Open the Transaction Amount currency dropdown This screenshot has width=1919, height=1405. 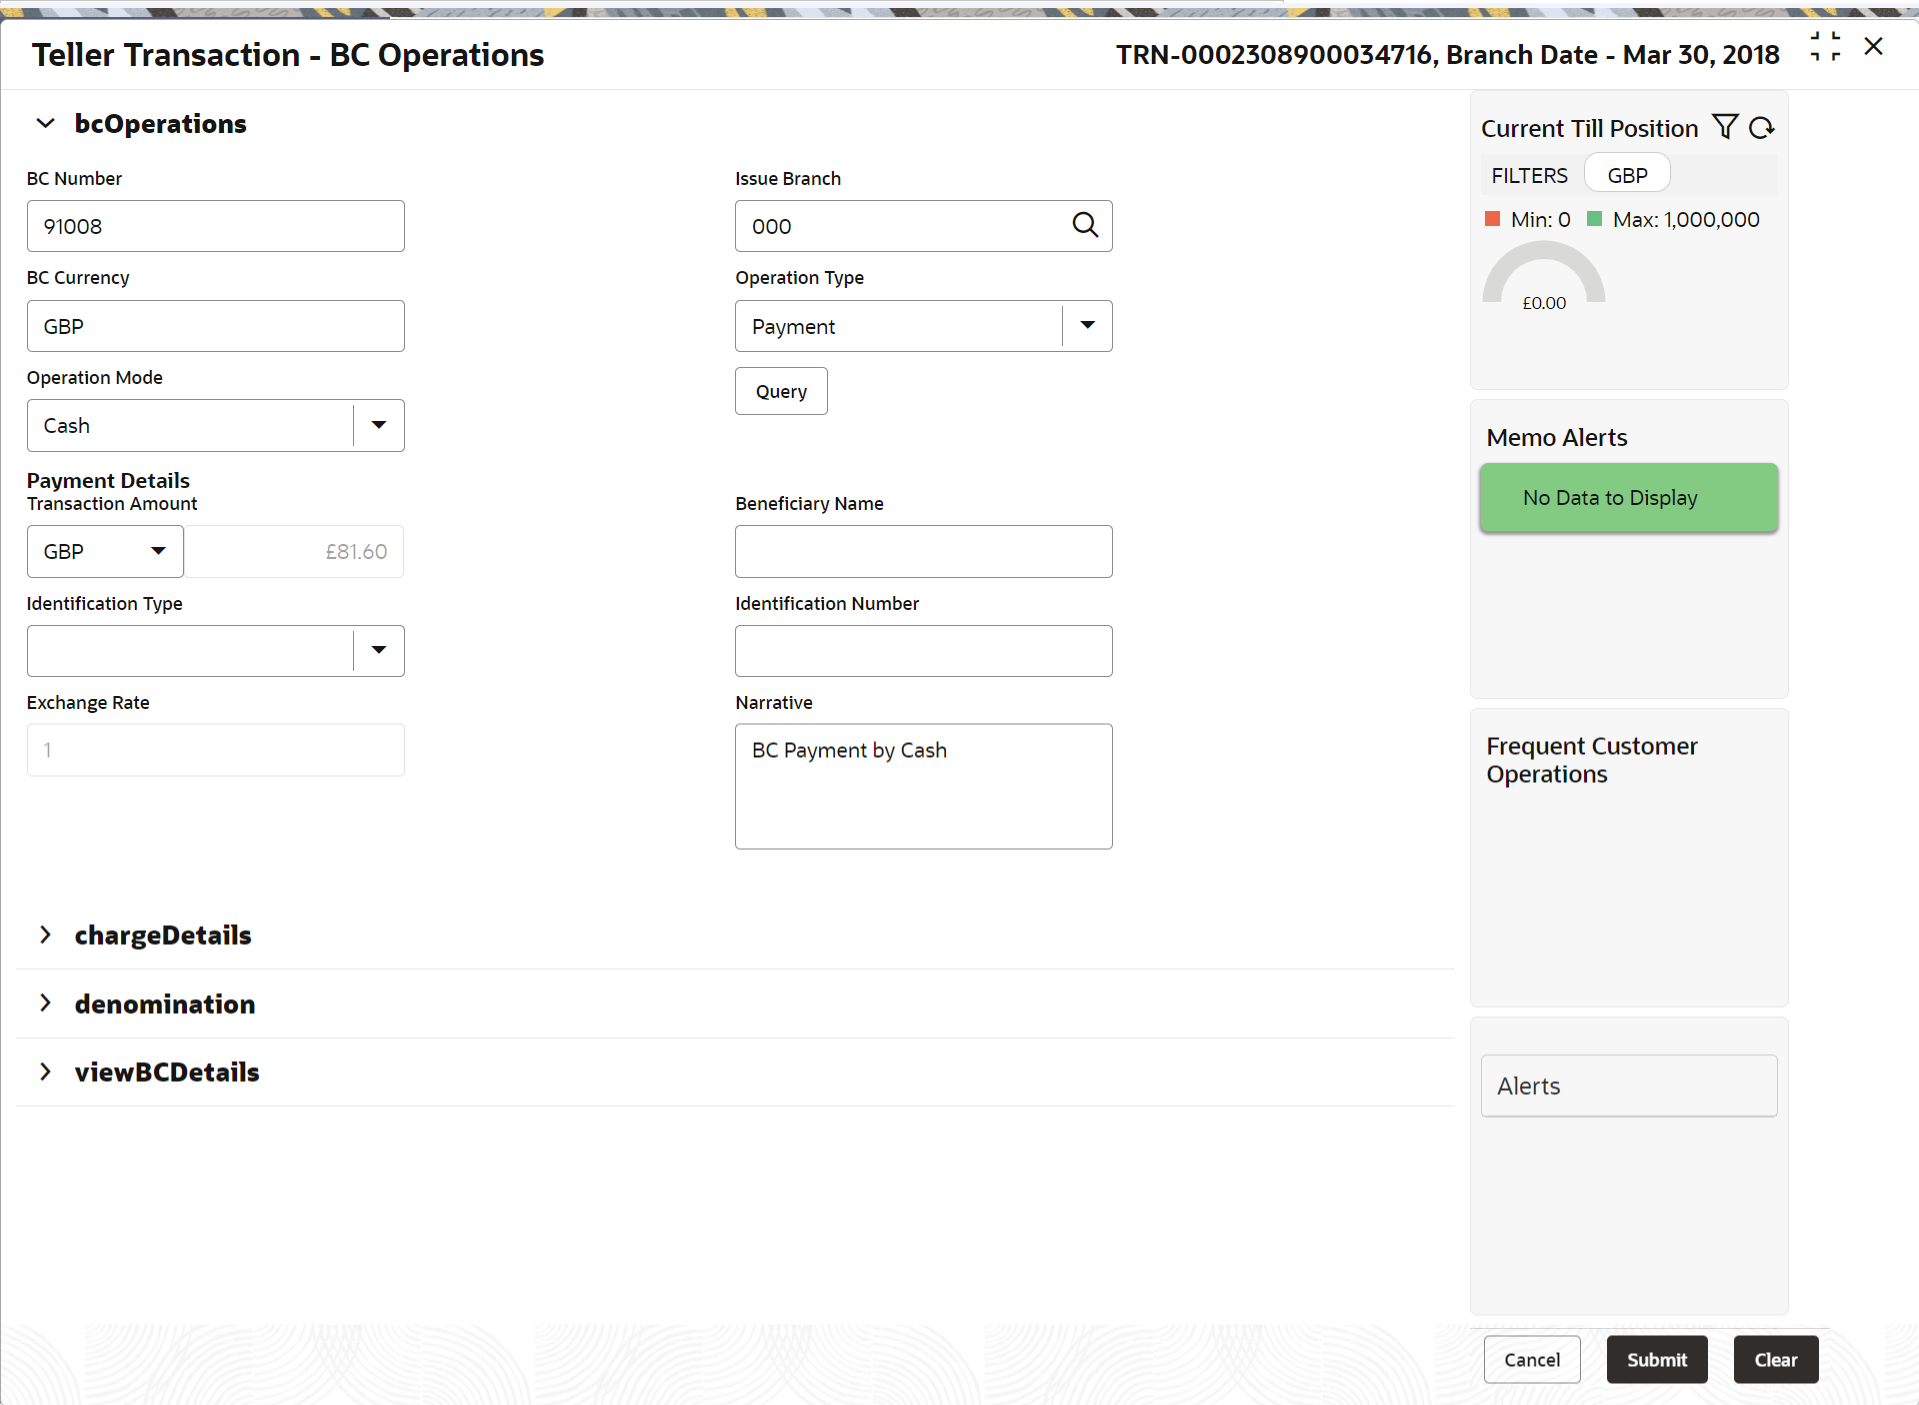158,551
